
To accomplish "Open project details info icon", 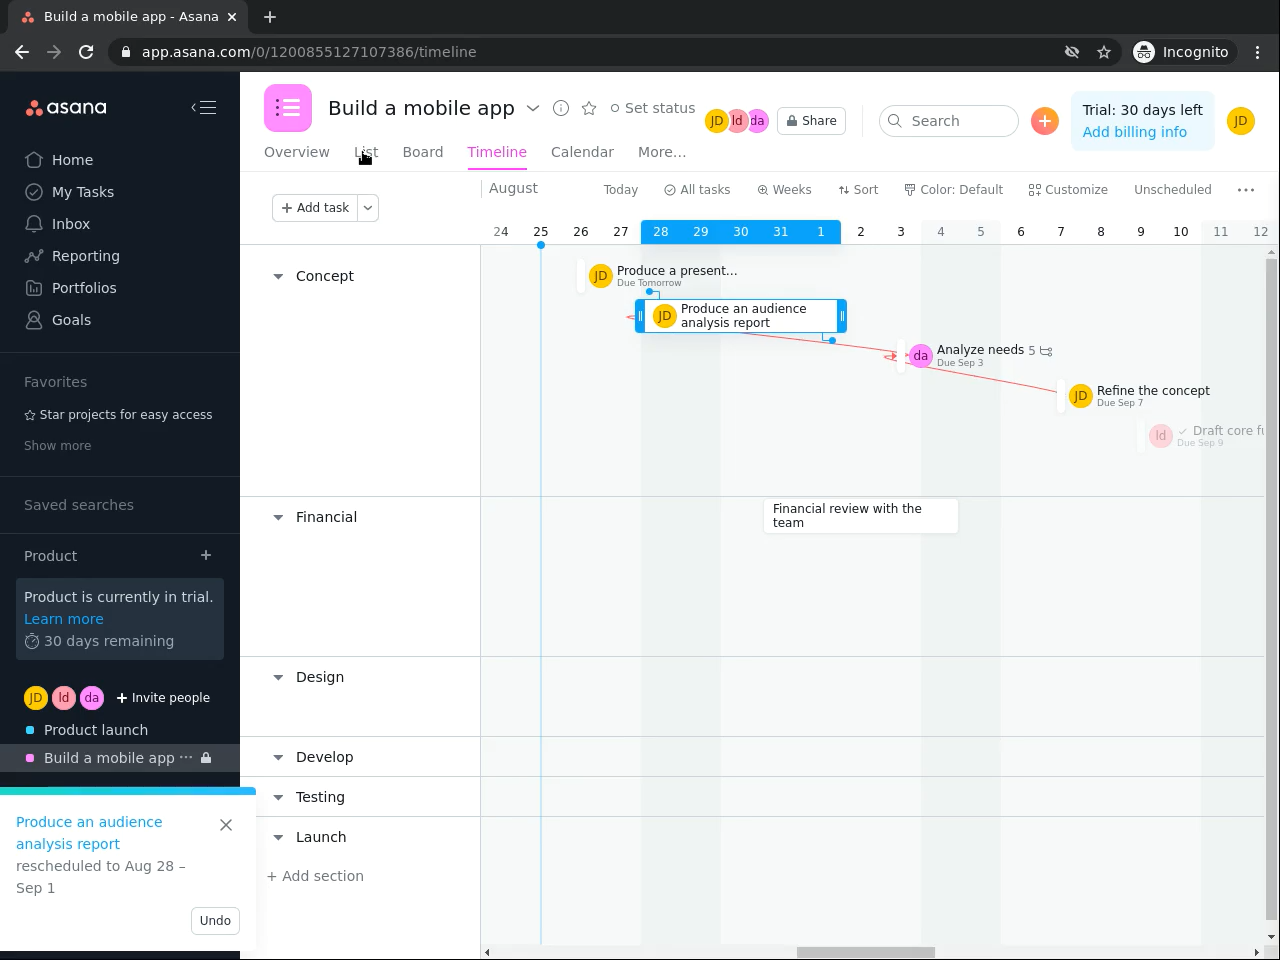I will 561,108.
